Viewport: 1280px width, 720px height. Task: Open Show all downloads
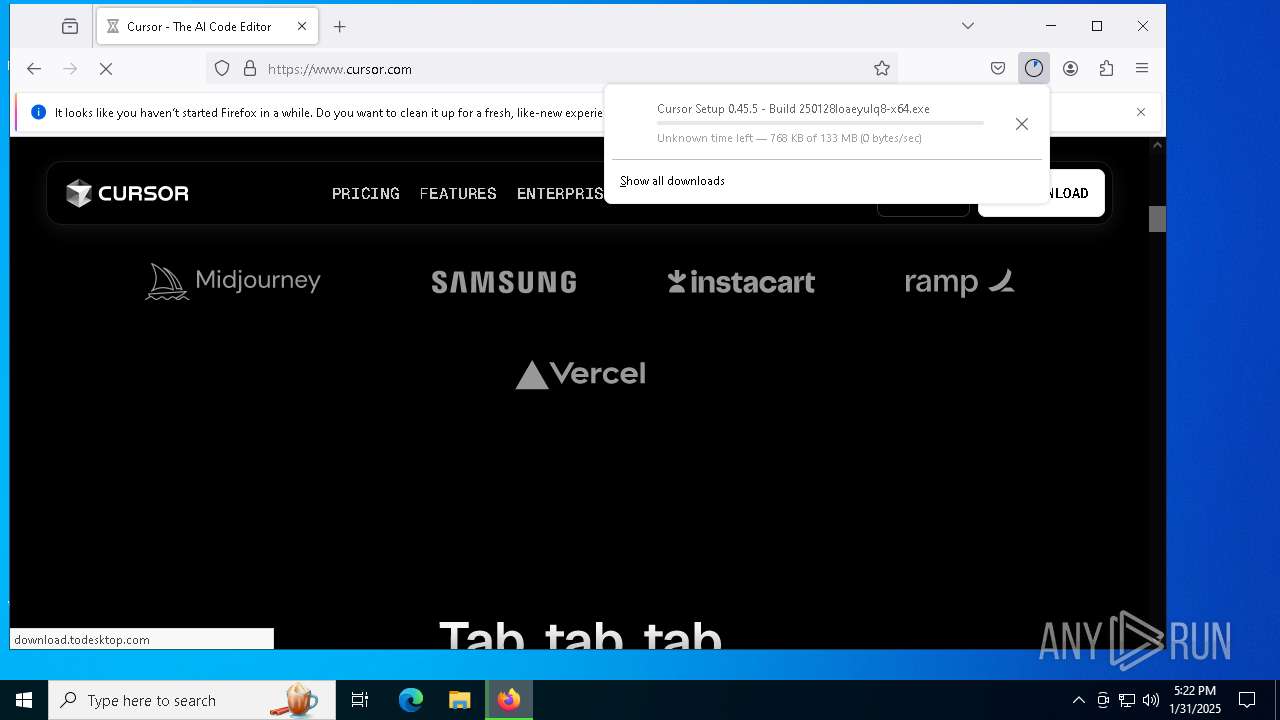coord(672,181)
